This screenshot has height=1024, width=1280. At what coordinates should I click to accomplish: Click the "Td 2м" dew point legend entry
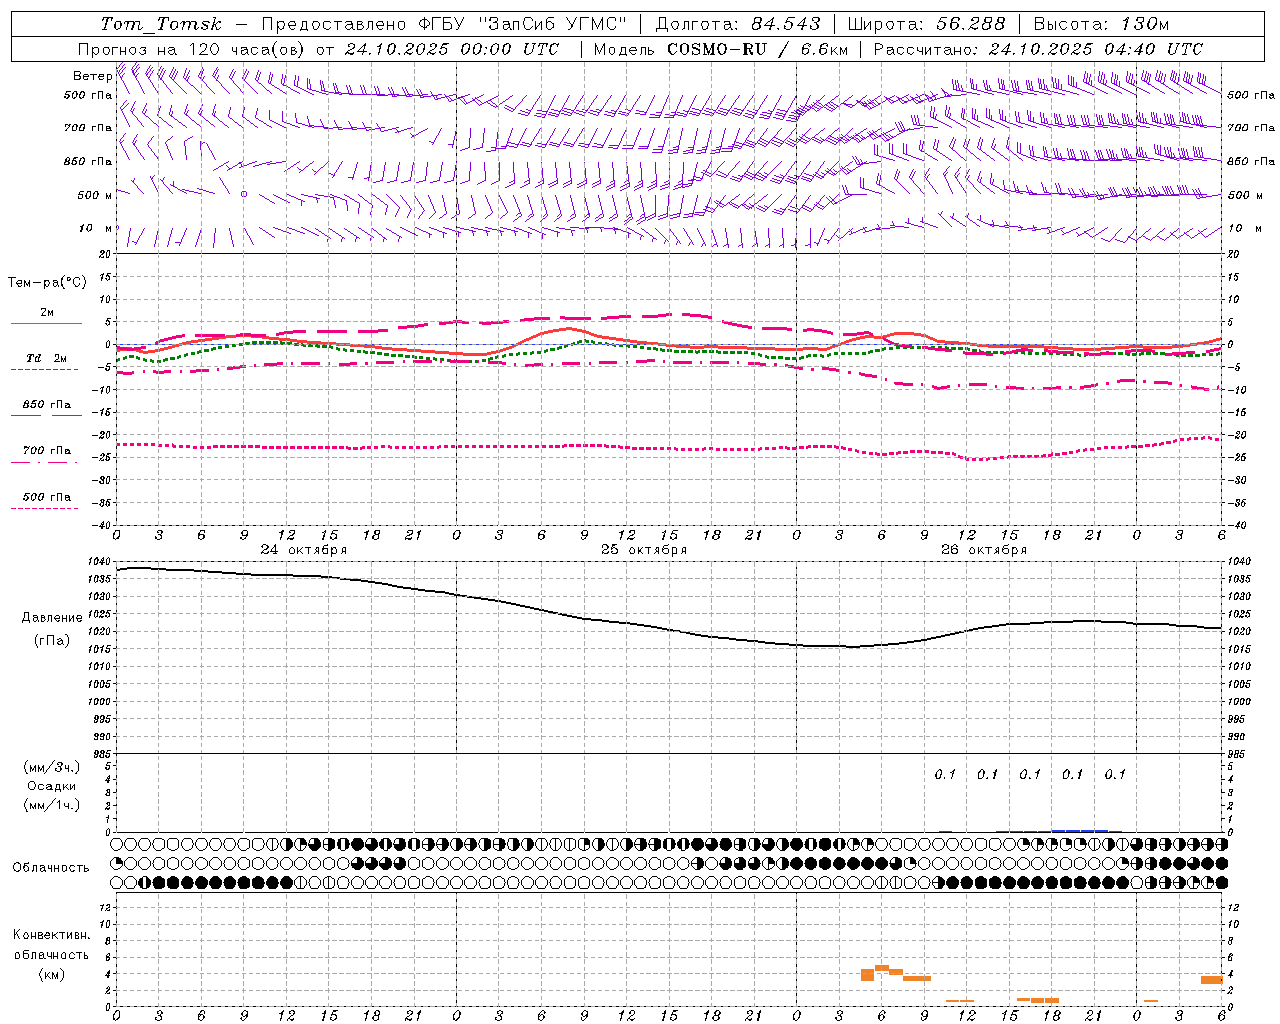coord(46,358)
